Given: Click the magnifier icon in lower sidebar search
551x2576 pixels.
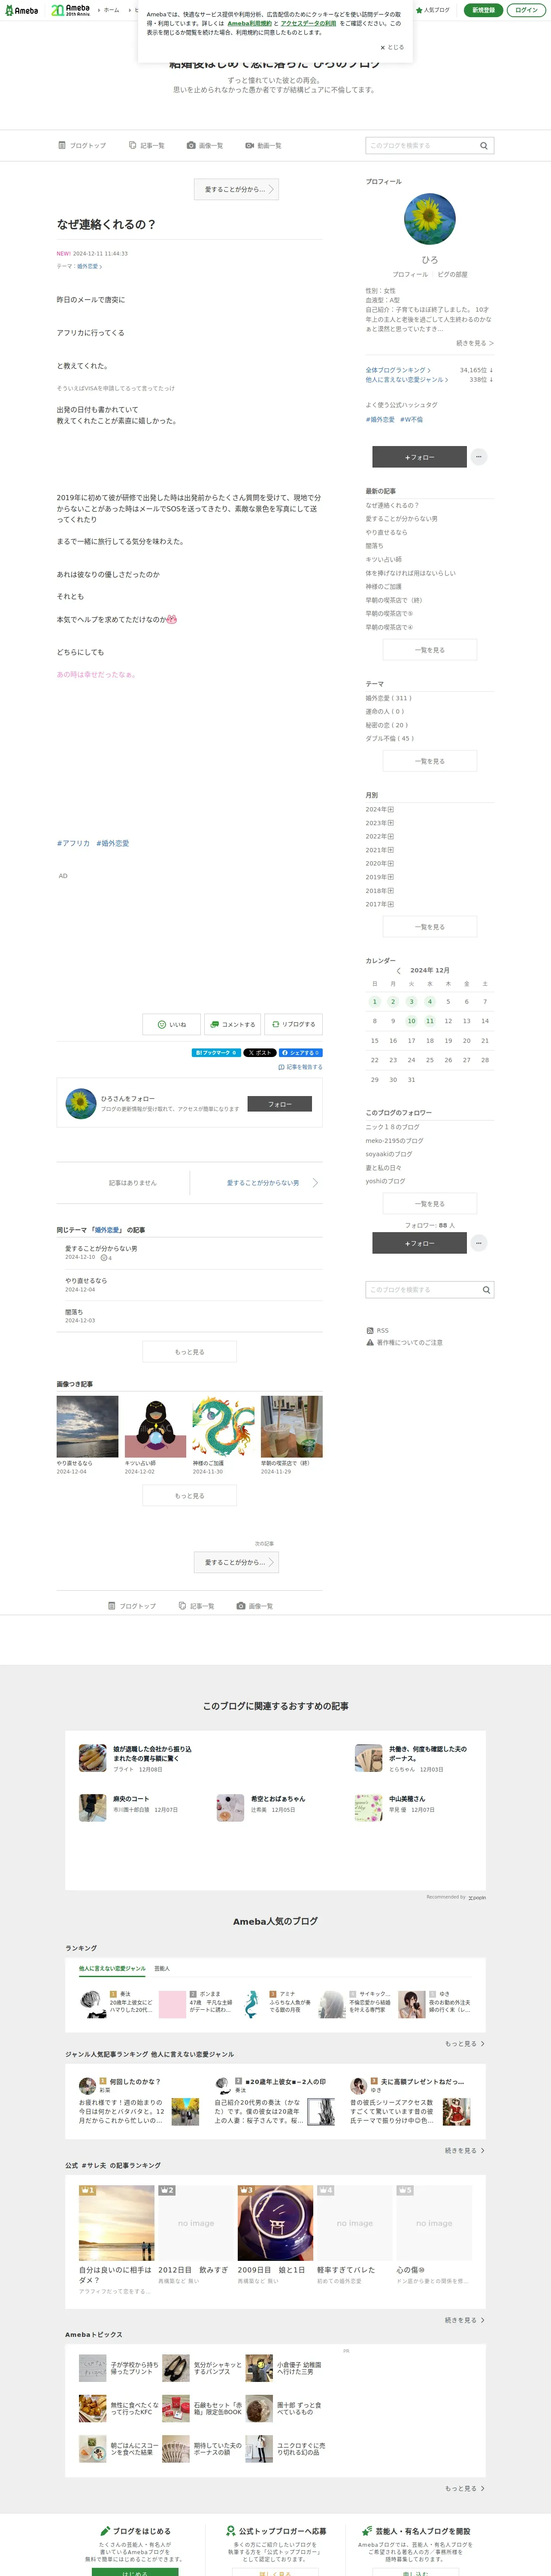Looking at the screenshot, I should tap(486, 1290).
